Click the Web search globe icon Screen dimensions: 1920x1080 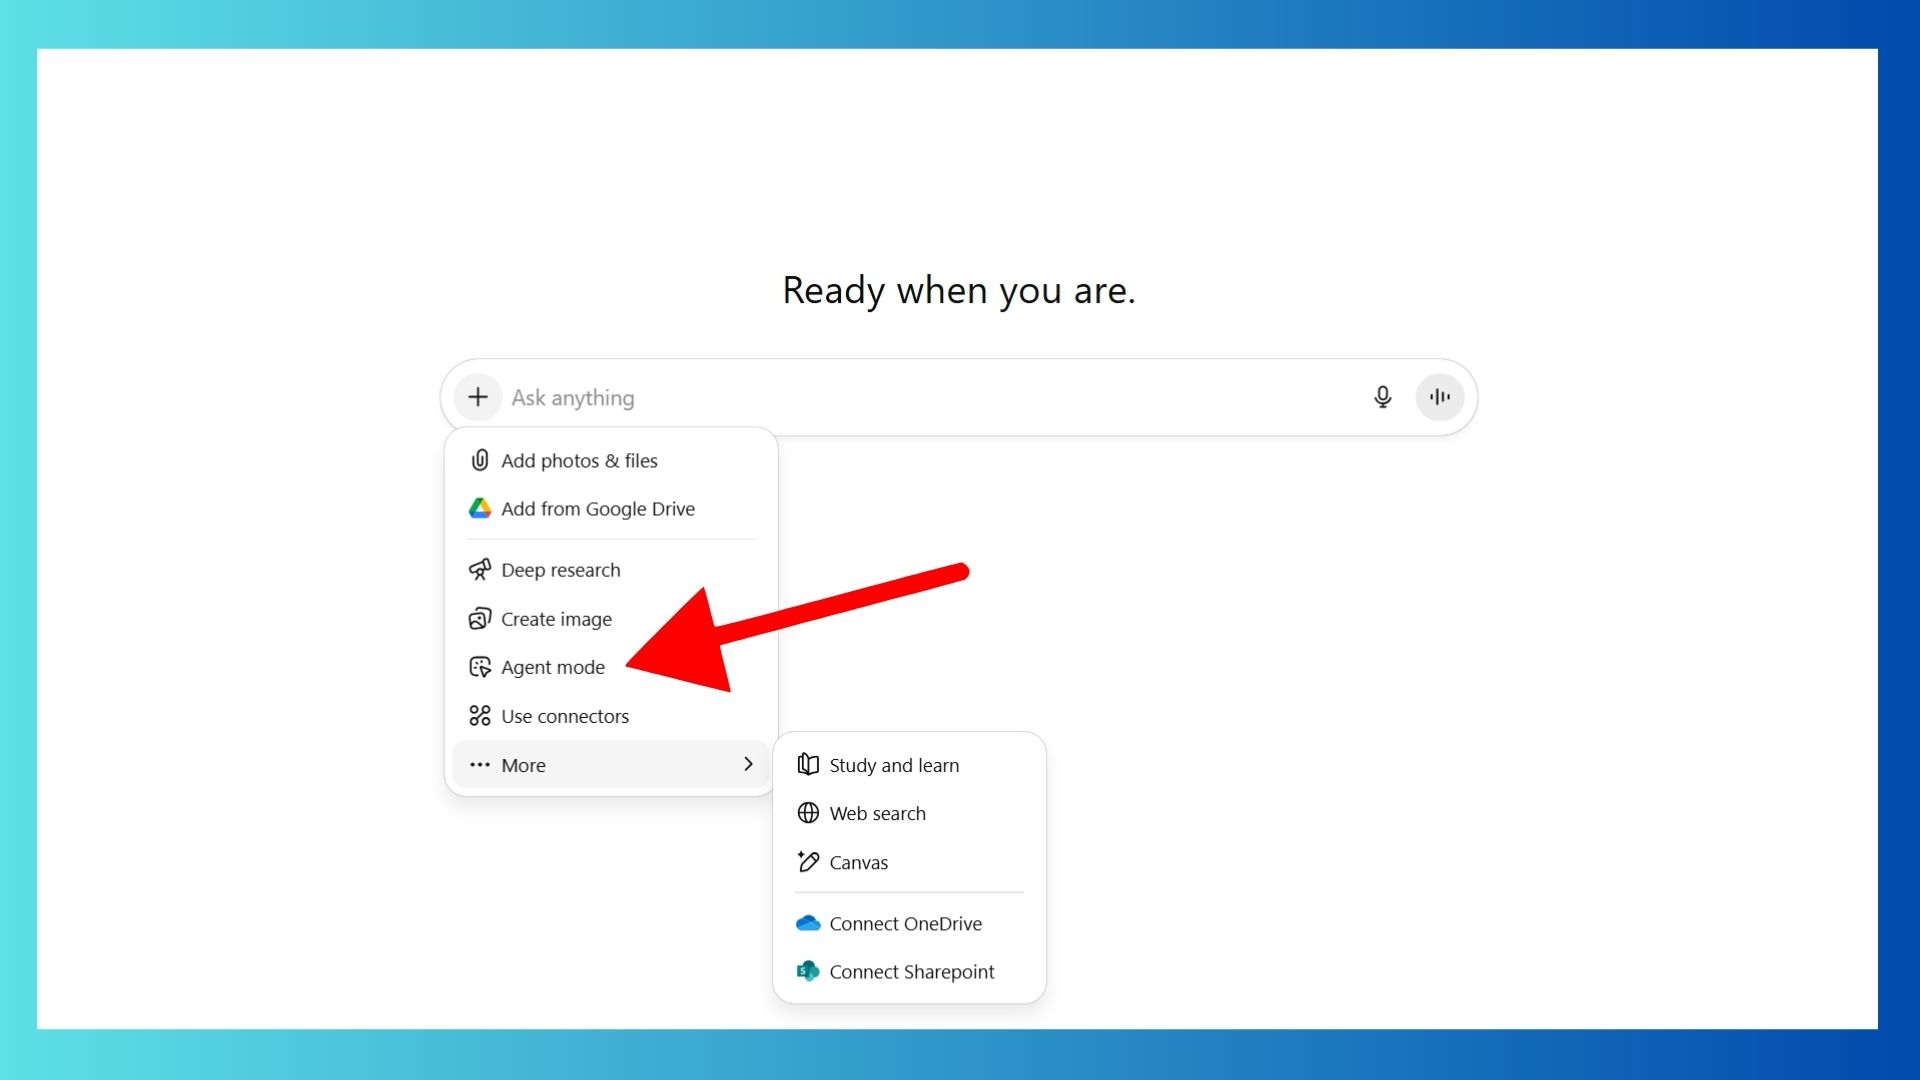point(808,814)
